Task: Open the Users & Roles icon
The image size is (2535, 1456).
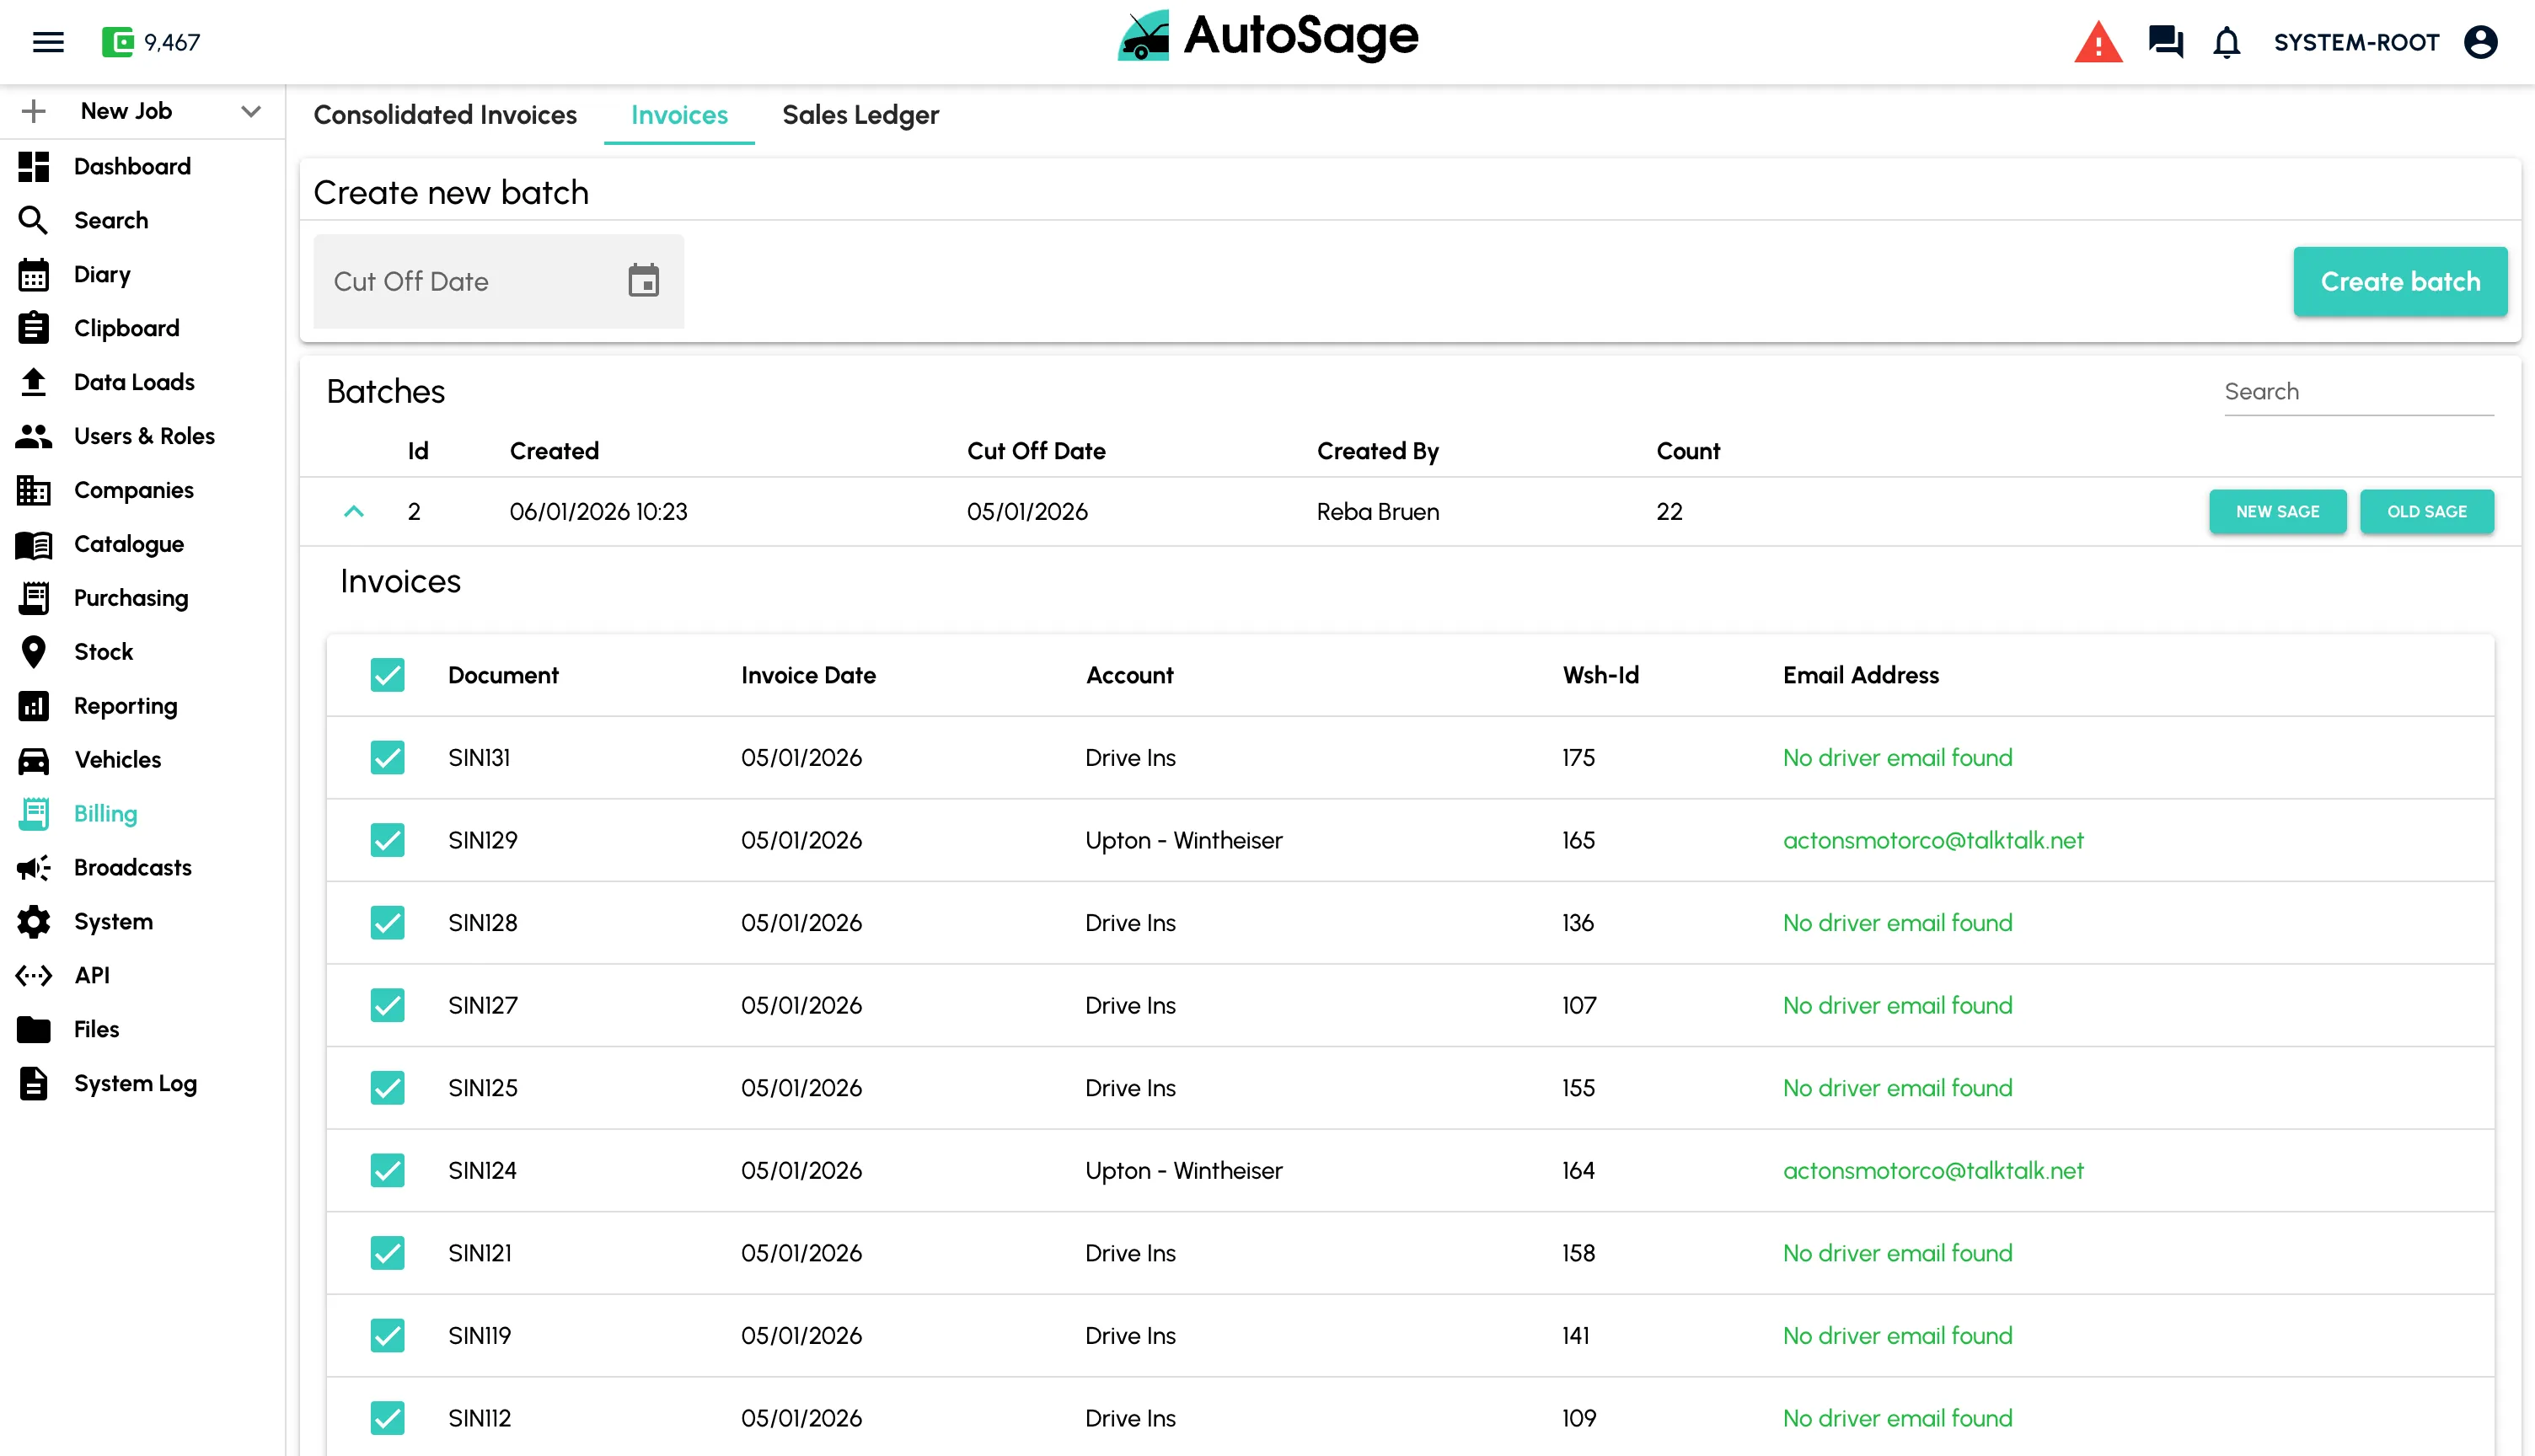Action: [x=34, y=436]
